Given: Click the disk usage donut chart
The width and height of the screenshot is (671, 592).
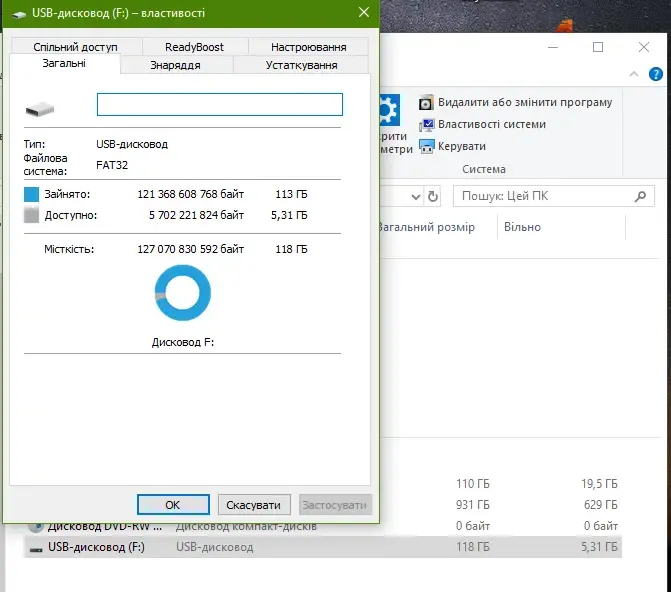Looking at the screenshot, I should [183, 293].
